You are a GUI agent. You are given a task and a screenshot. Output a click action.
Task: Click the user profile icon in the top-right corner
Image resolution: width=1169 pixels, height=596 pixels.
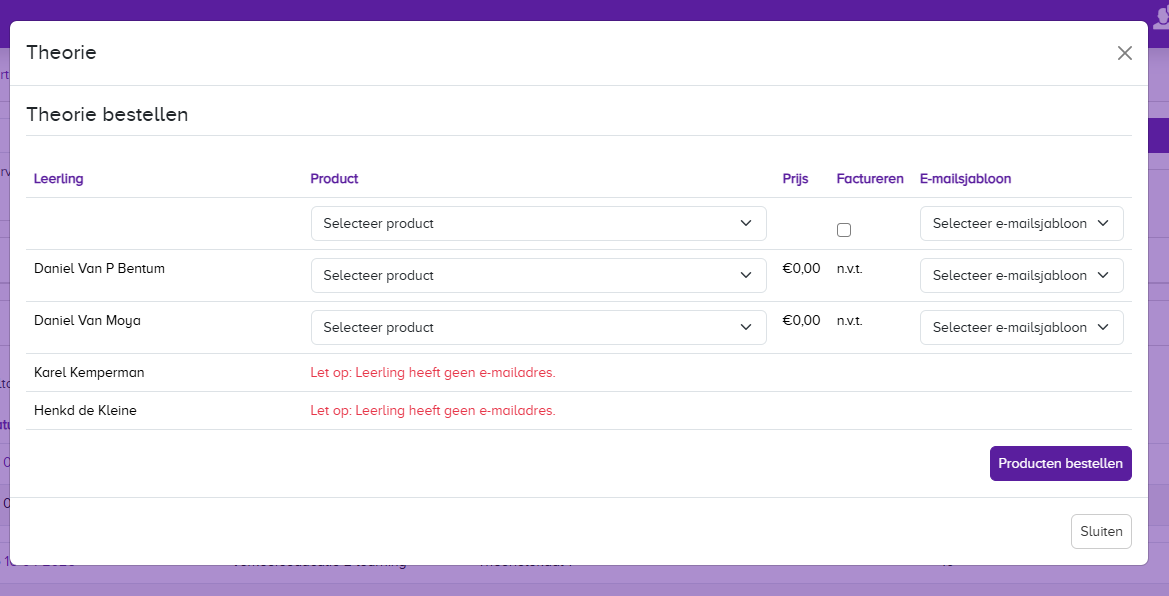coord(1160,17)
